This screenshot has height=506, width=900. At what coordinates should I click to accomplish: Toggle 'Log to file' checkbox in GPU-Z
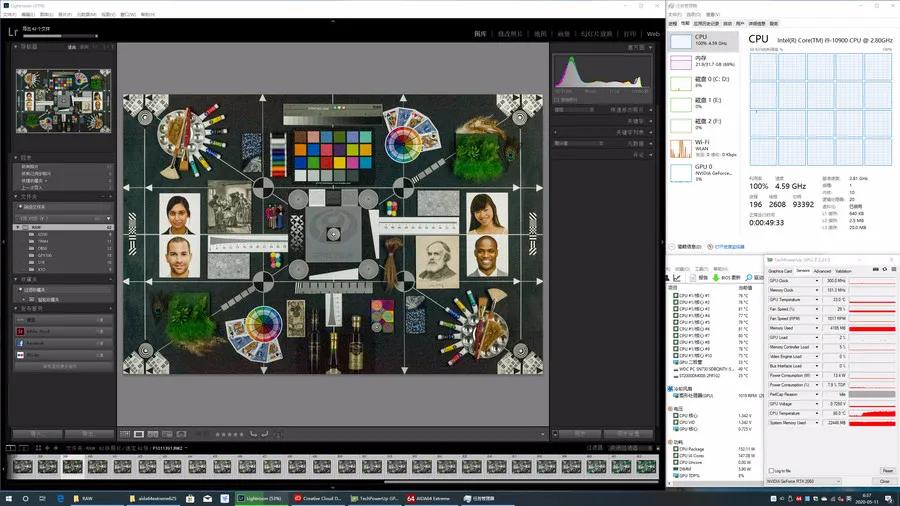click(771, 470)
